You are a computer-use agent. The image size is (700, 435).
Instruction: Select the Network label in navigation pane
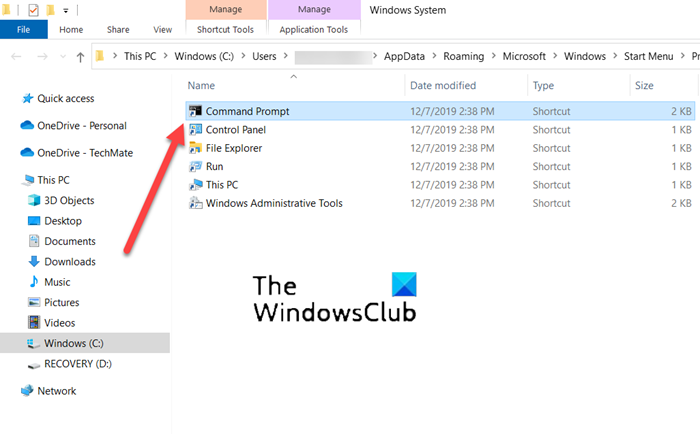click(57, 391)
